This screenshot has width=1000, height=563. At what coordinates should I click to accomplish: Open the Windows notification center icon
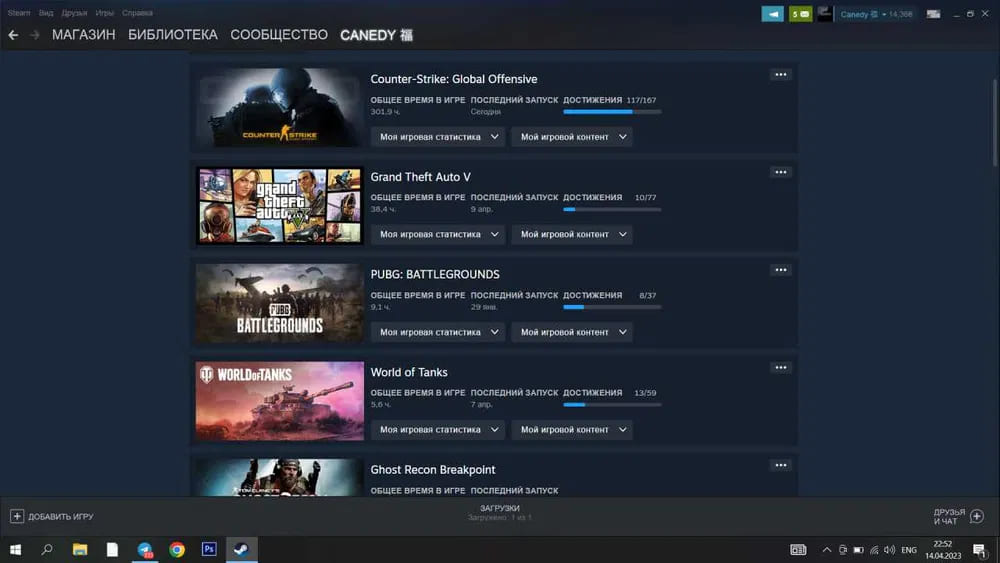pos(980,550)
